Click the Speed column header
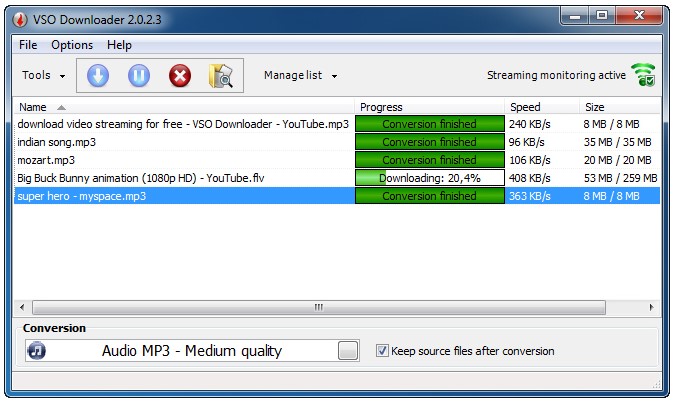This screenshot has height=402, width=675. point(542,107)
